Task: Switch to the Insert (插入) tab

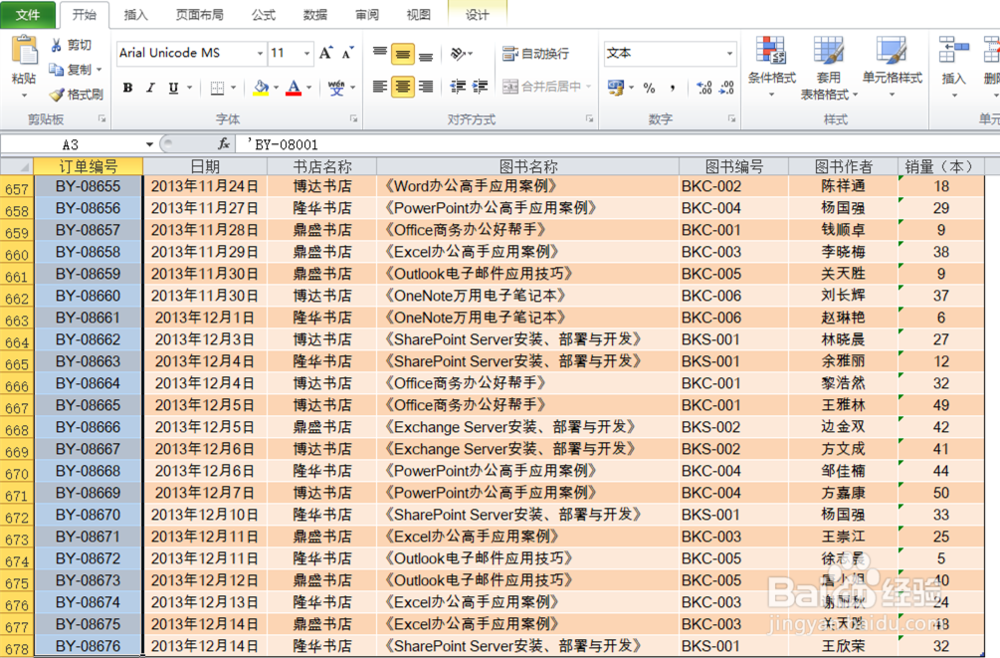Action: pos(135,15)
